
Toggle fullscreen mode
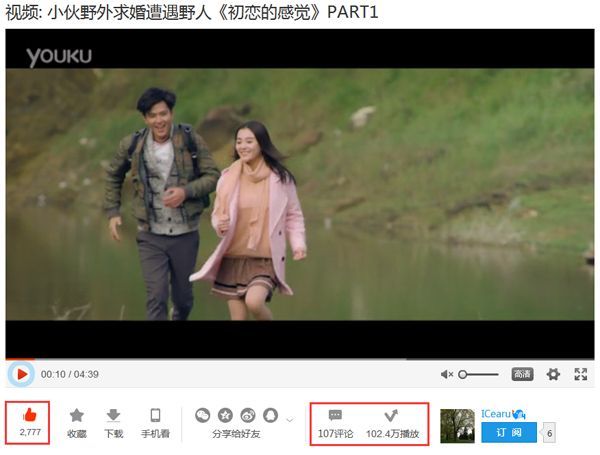click(581, 374)
